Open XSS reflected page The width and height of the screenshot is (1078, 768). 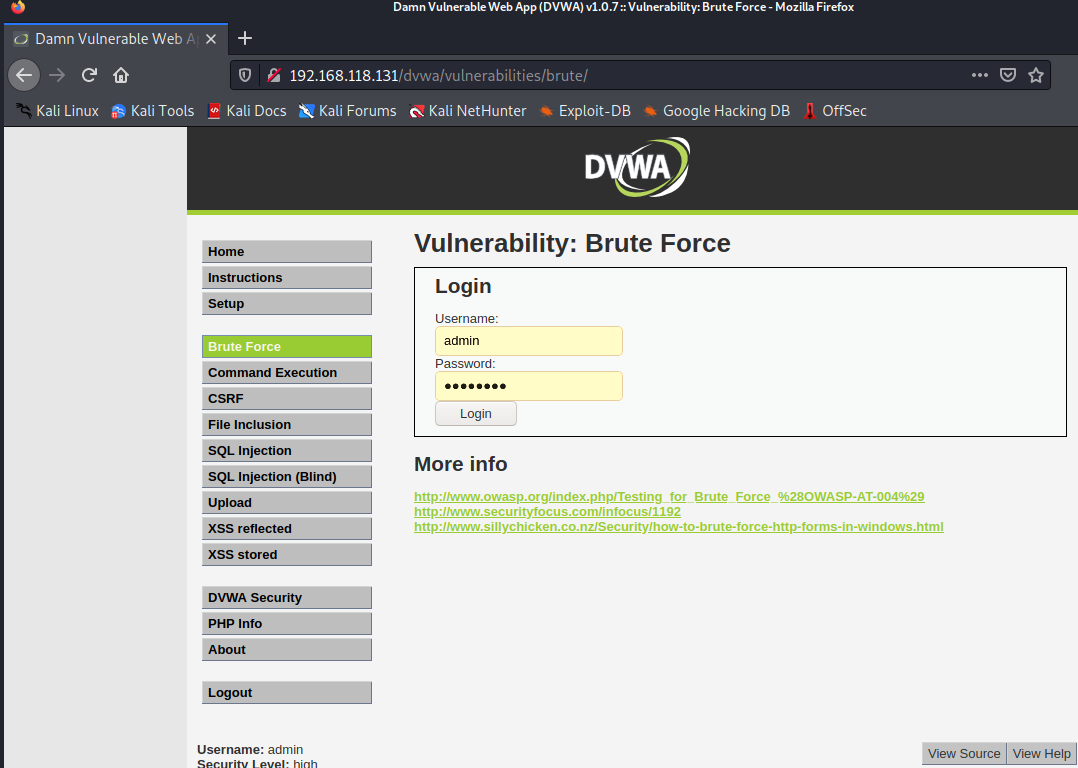pyautogui.click(x=287, y=529)
